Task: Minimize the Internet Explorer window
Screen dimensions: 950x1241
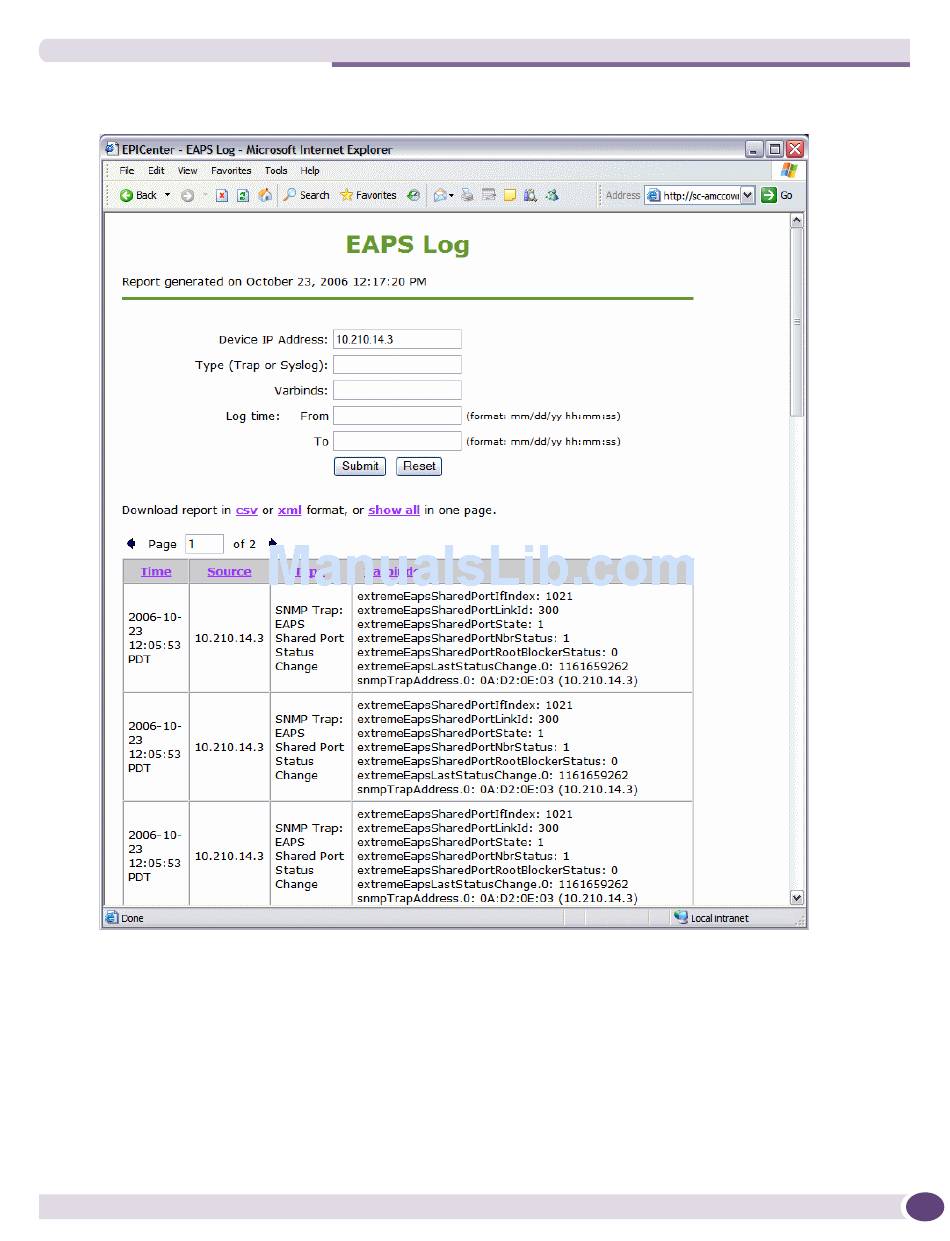Action: (x=754, y=149)
